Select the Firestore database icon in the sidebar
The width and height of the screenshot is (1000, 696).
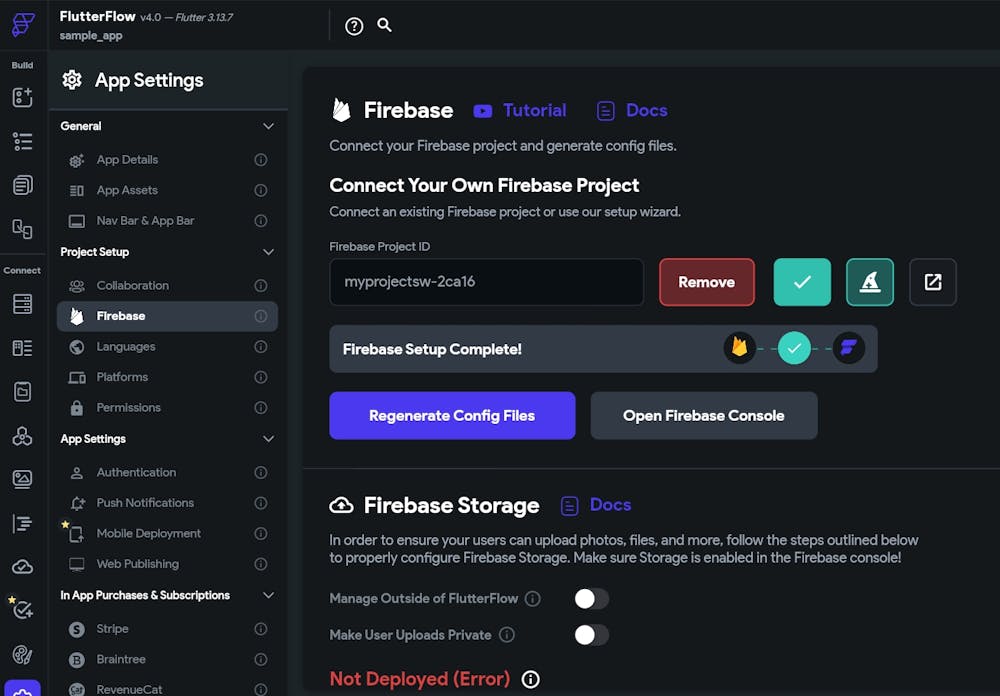coord(23,303)
